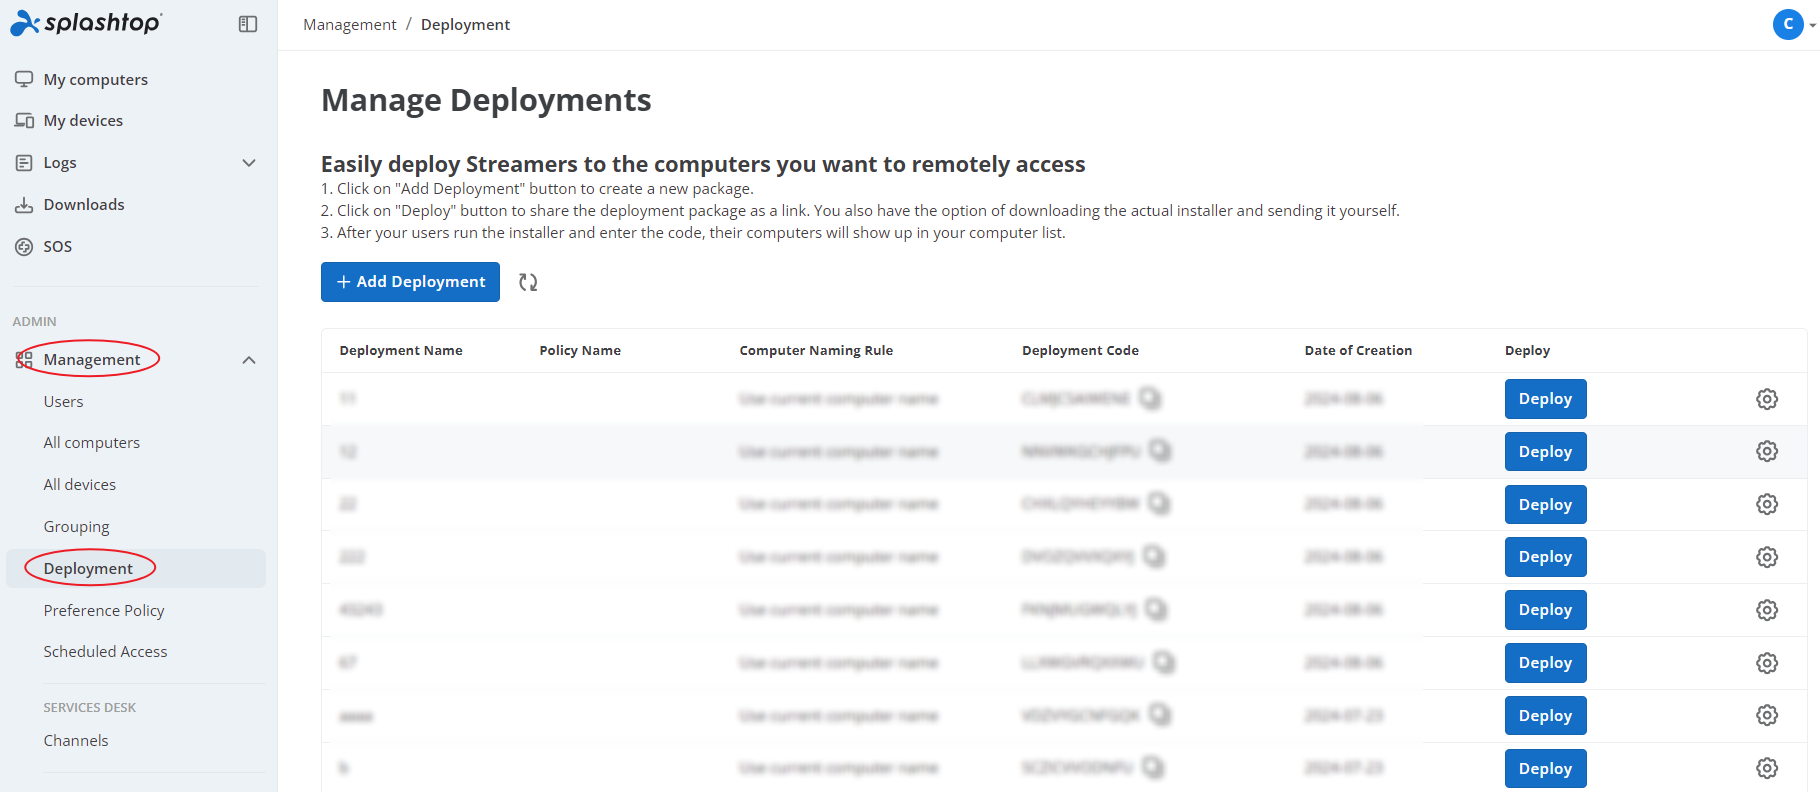Open Channels under Services Desk

[76, 740]
